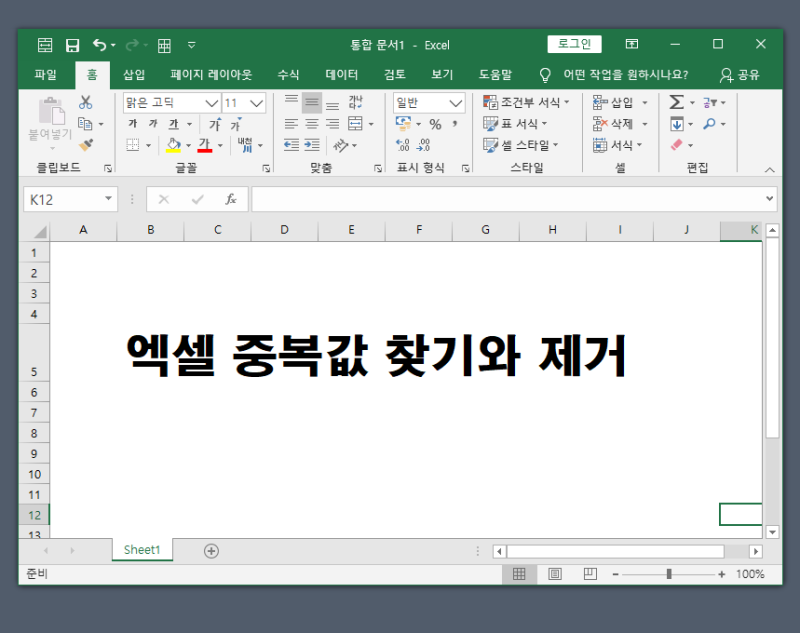
Task: Switch to Page Layout view in status bar
Action: (554, 574)
